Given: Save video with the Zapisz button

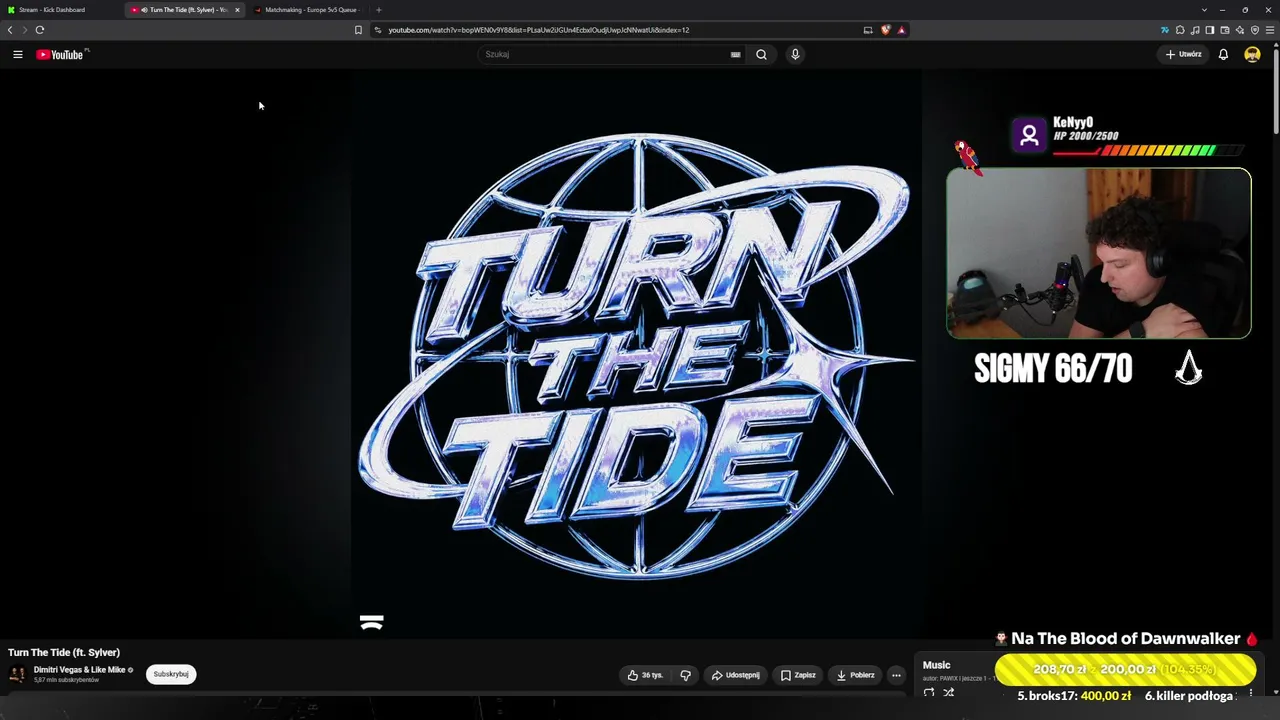Looking at the screenshot, I should coord(798,675).
